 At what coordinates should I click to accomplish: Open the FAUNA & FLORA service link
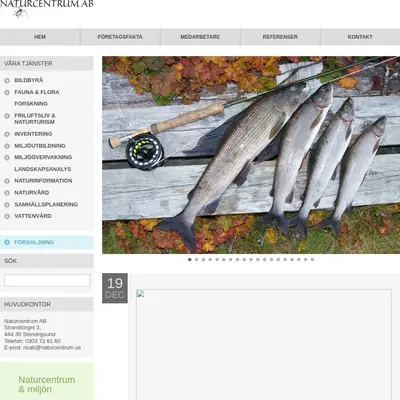pos(37,92)
